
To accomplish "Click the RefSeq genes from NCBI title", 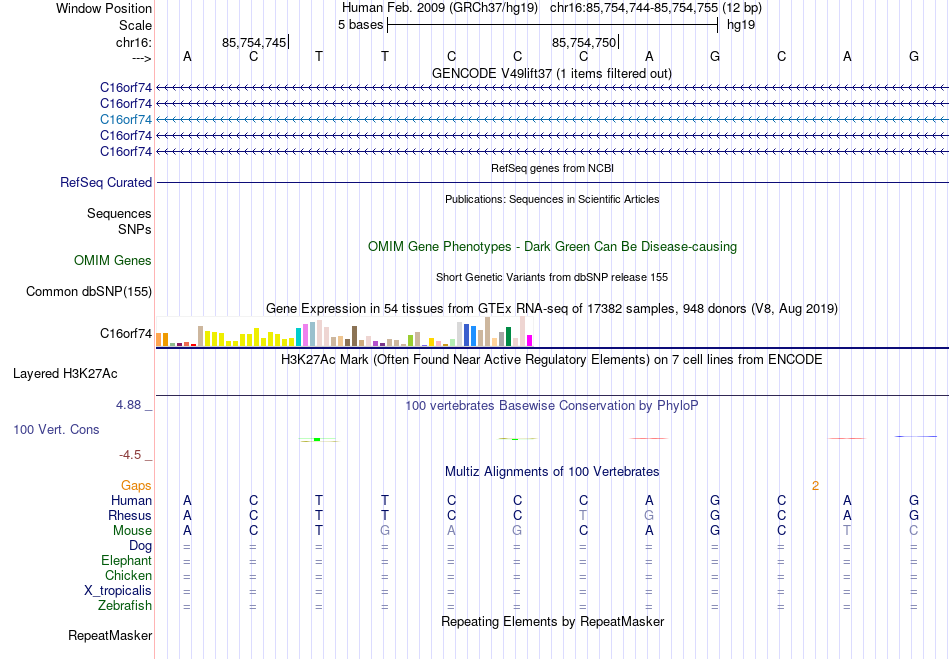I will (x=552, y=168).
